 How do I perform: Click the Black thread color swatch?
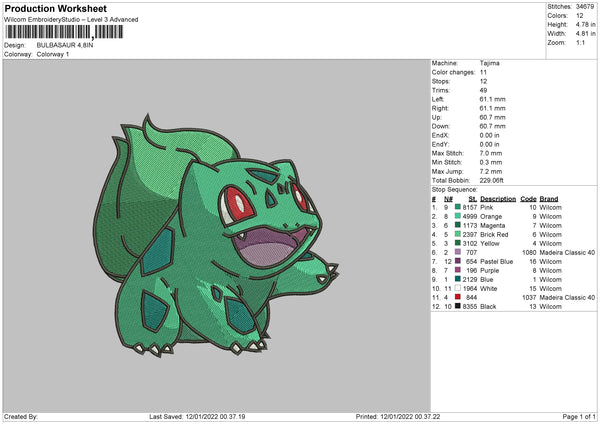[x=458, y=306]
